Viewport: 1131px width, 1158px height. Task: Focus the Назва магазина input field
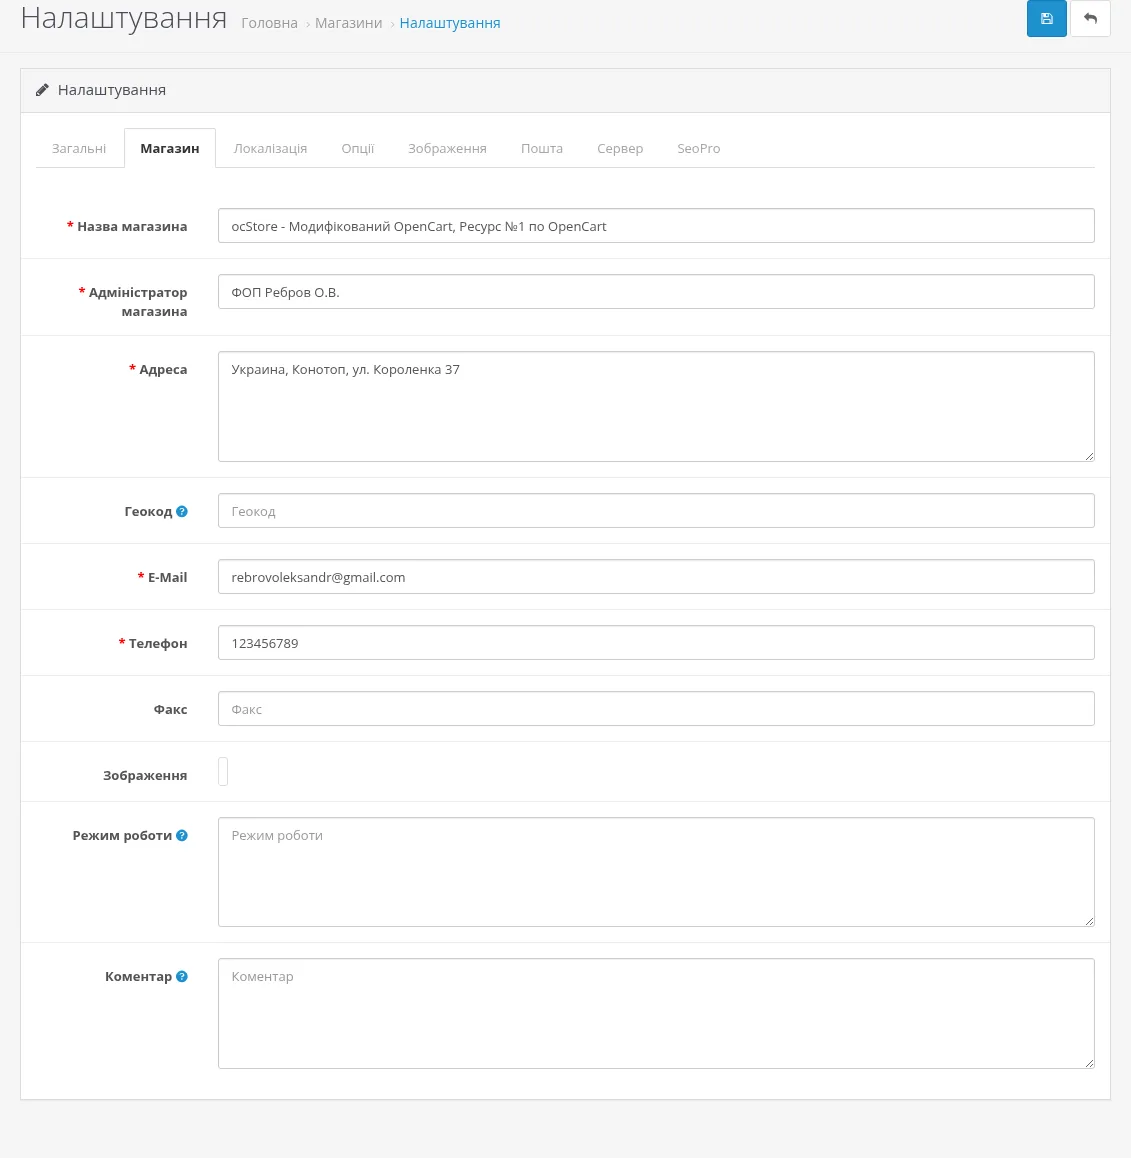click(656, 226)
